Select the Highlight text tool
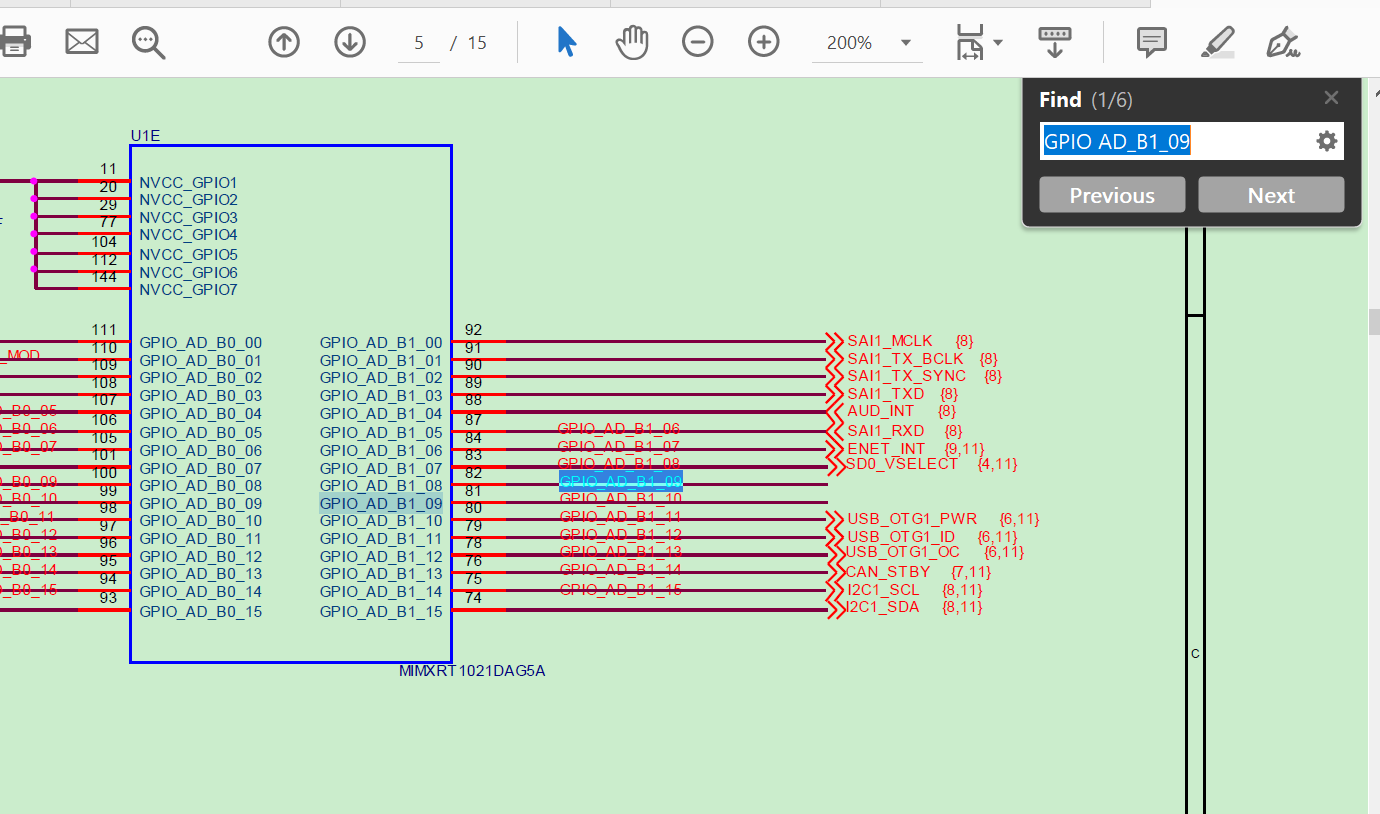The image size is (1380, 814). click(1218, 42)
